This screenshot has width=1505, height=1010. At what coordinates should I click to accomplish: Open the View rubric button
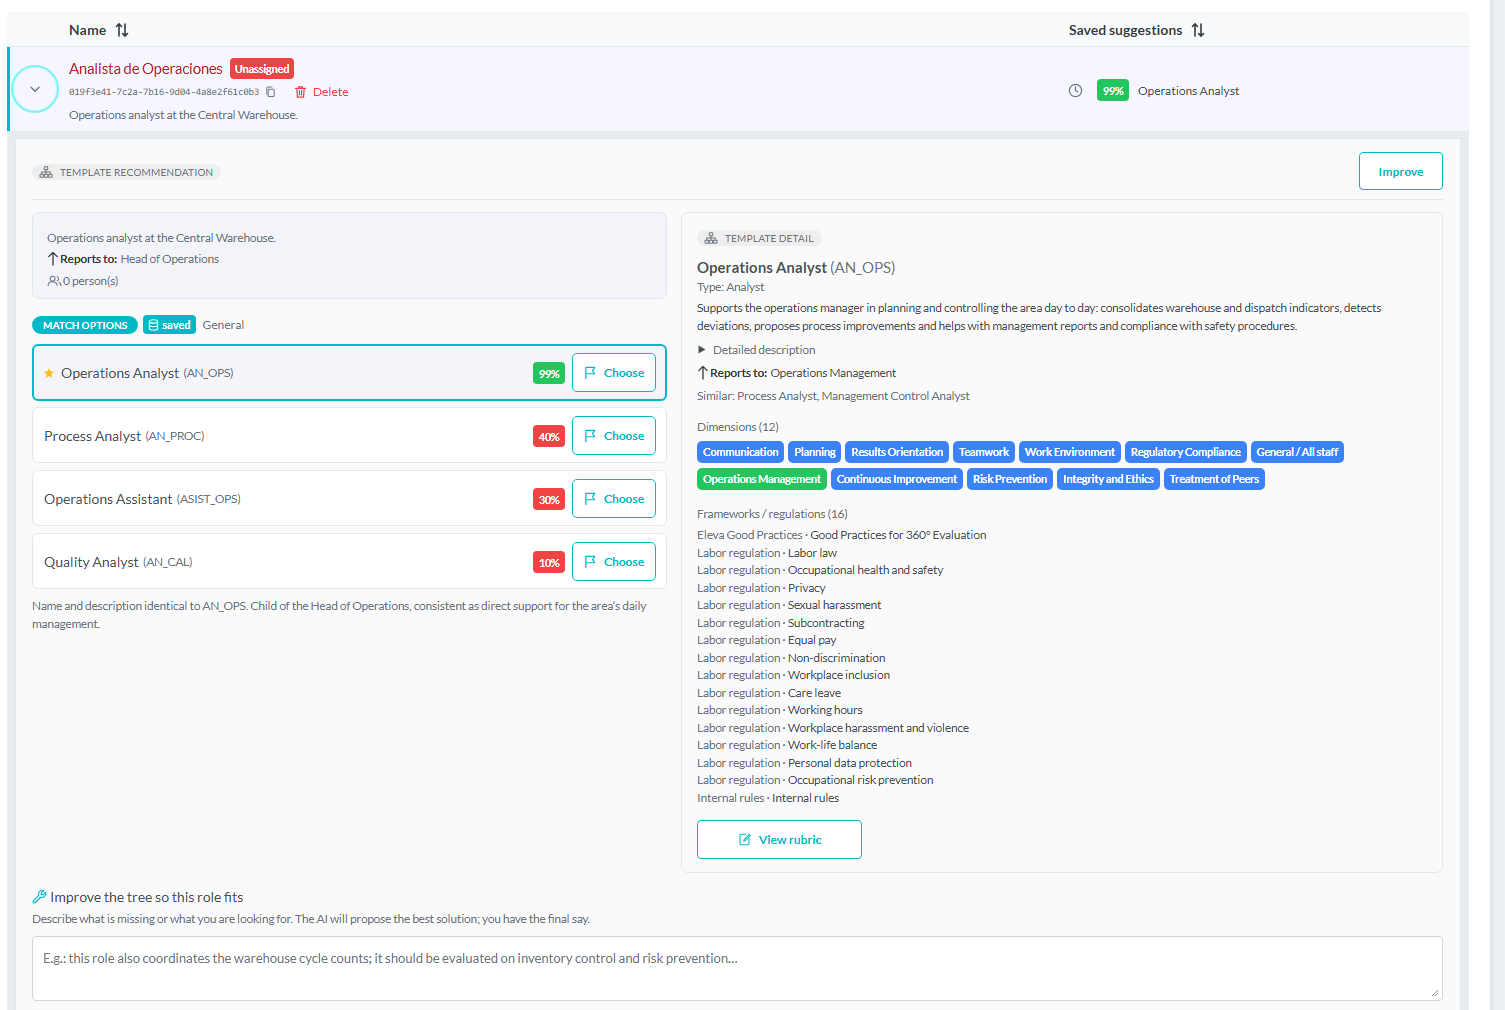point(779,839)
